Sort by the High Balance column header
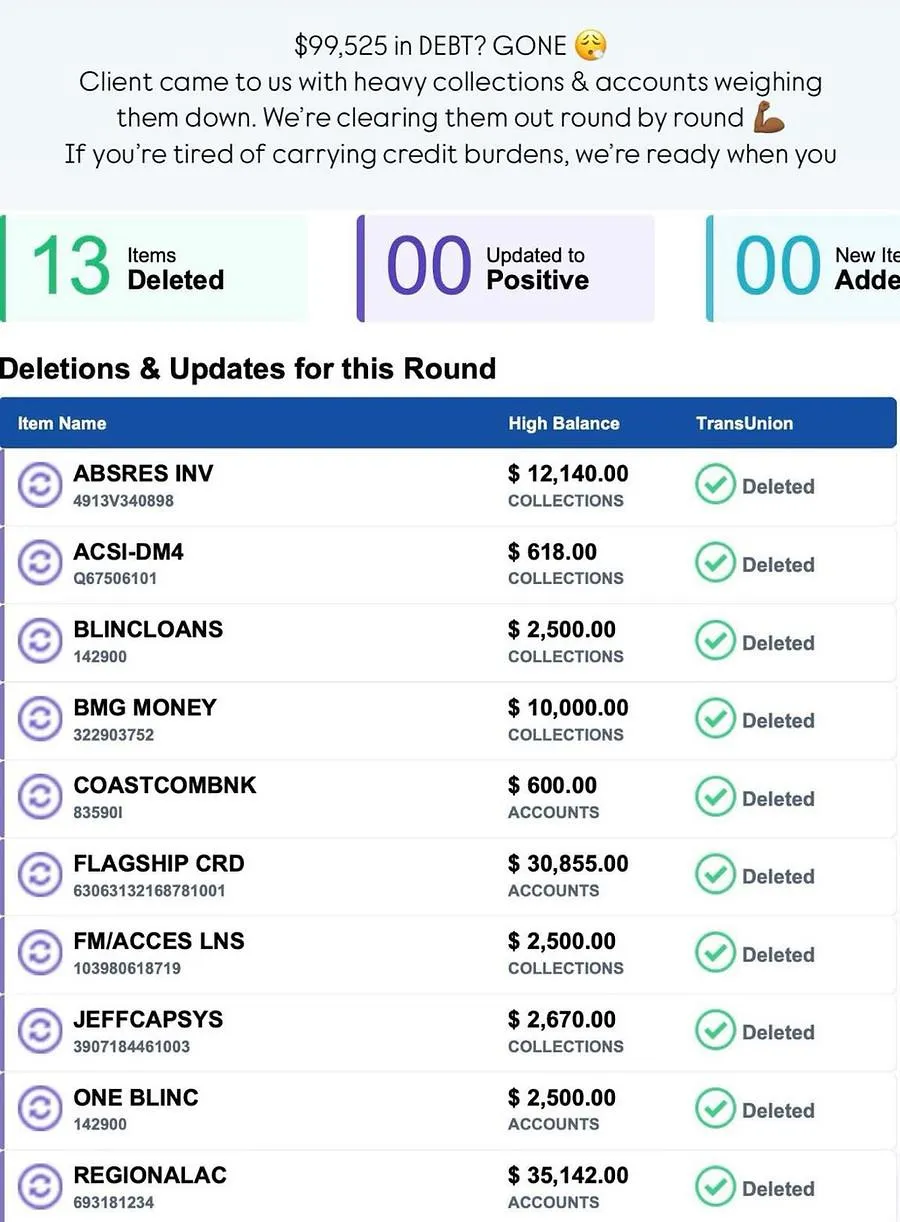This screenshot has height=1222, width=900. (564, 423)
